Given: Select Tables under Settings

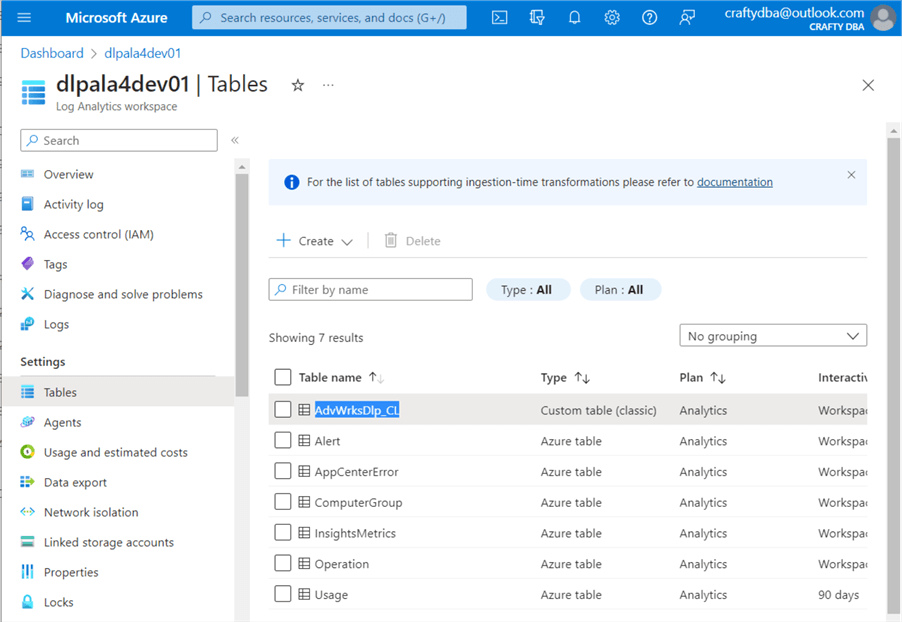Looking at the screenshot, I should [118, 392].
